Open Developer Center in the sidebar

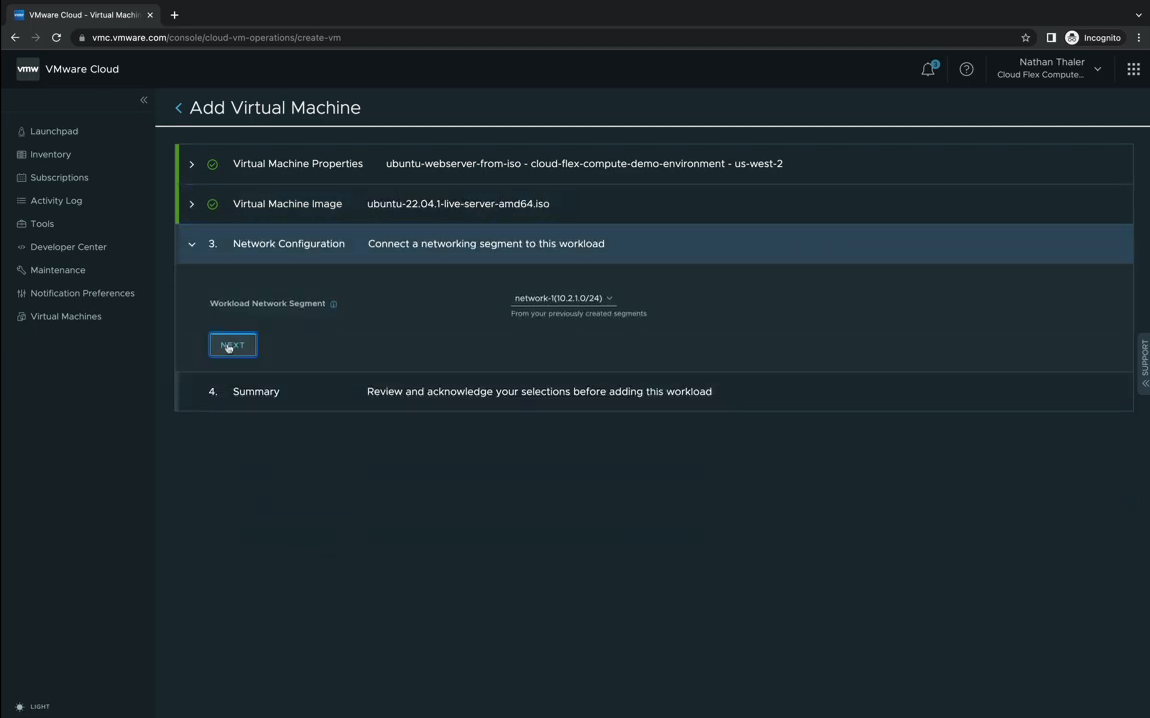[68, 247]
